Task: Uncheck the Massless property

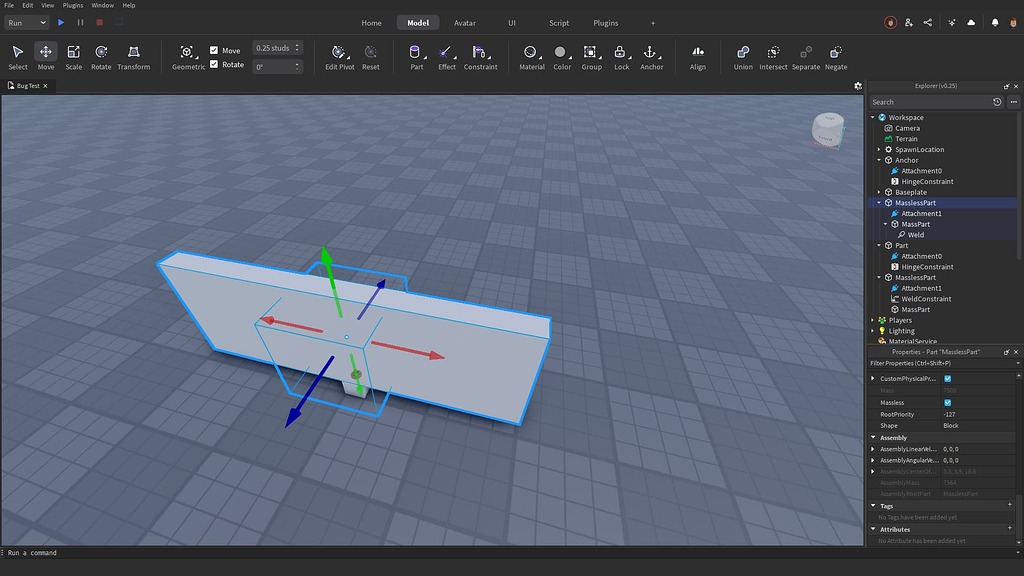Action: (948, 403)
